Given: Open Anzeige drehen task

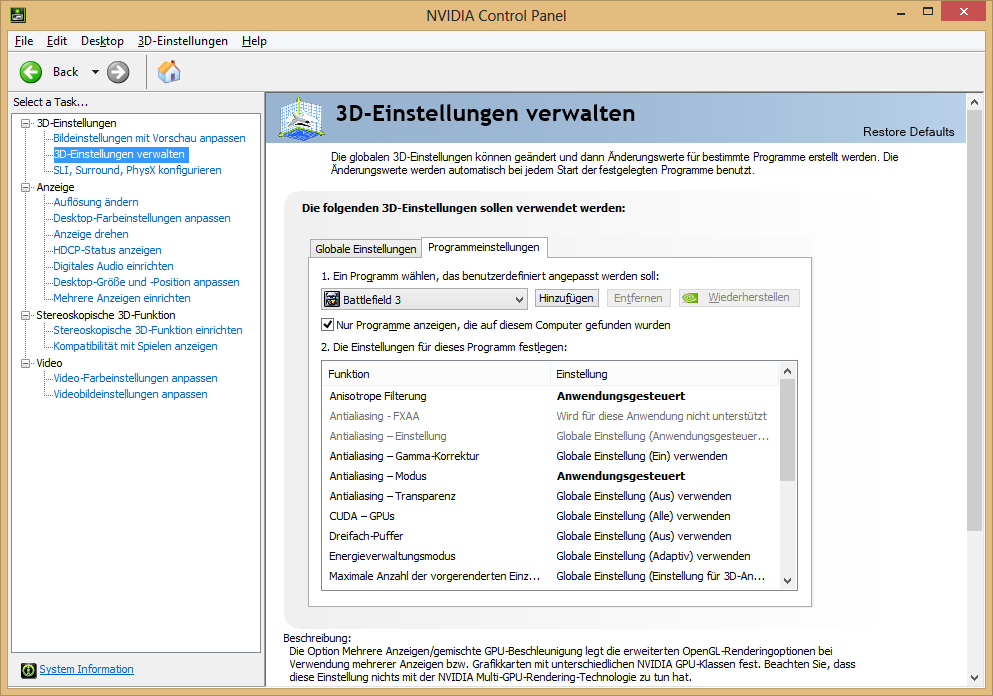Looking at the screenshot, I should click(x=91, y=234).
